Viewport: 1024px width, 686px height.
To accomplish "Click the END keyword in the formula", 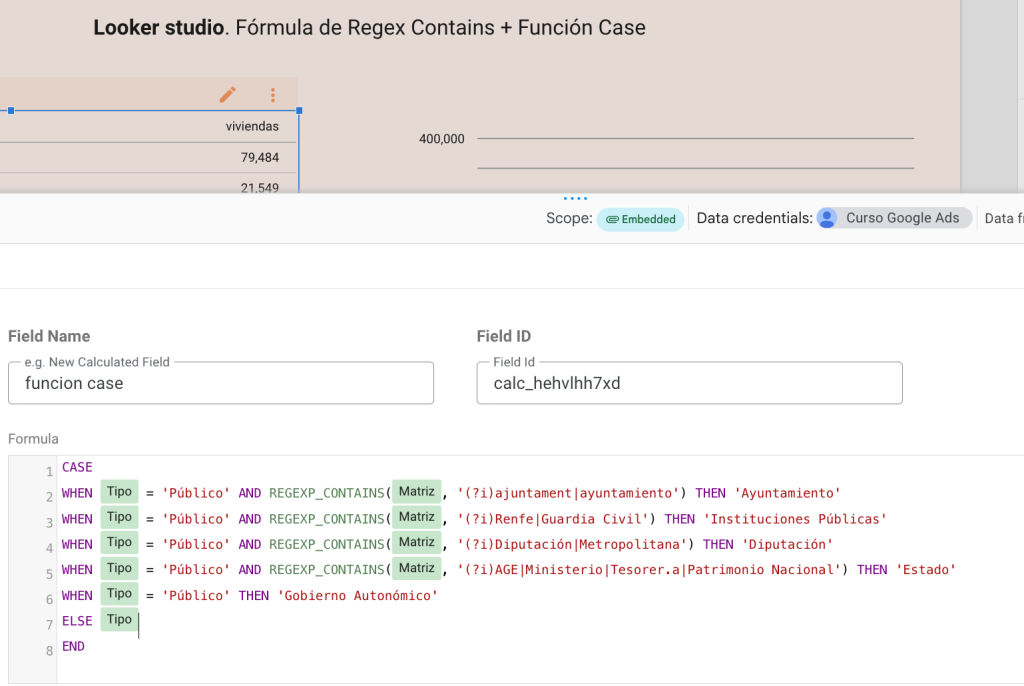I will 73,646.
